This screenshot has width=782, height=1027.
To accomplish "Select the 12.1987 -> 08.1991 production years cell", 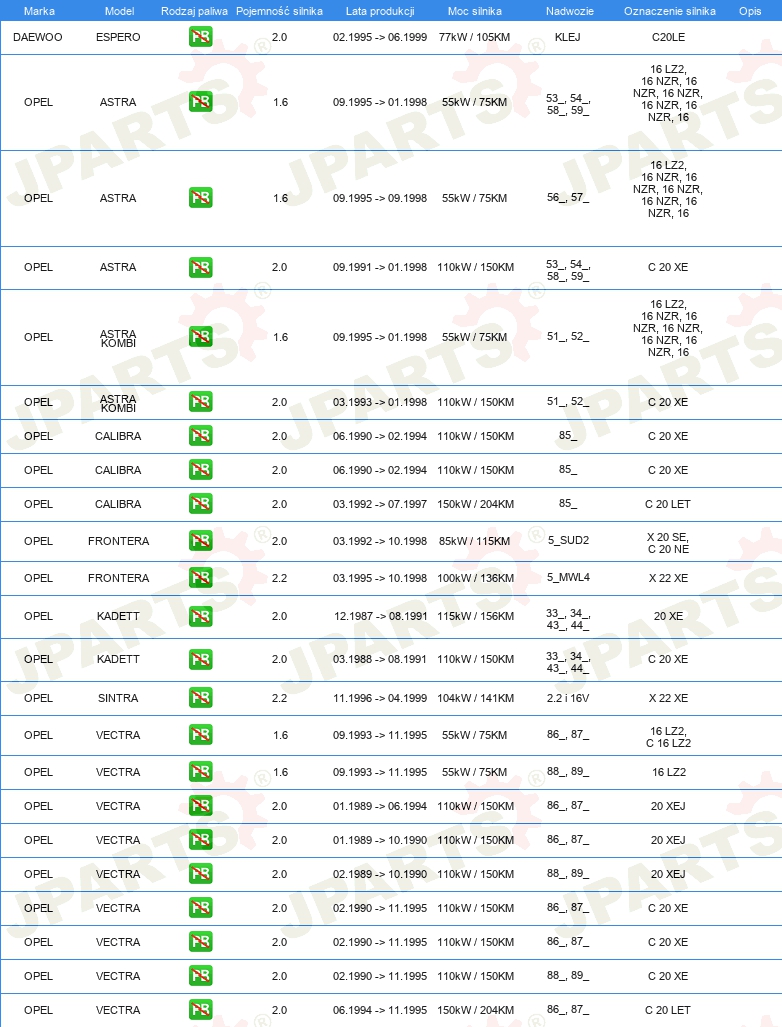I will 380,616.
